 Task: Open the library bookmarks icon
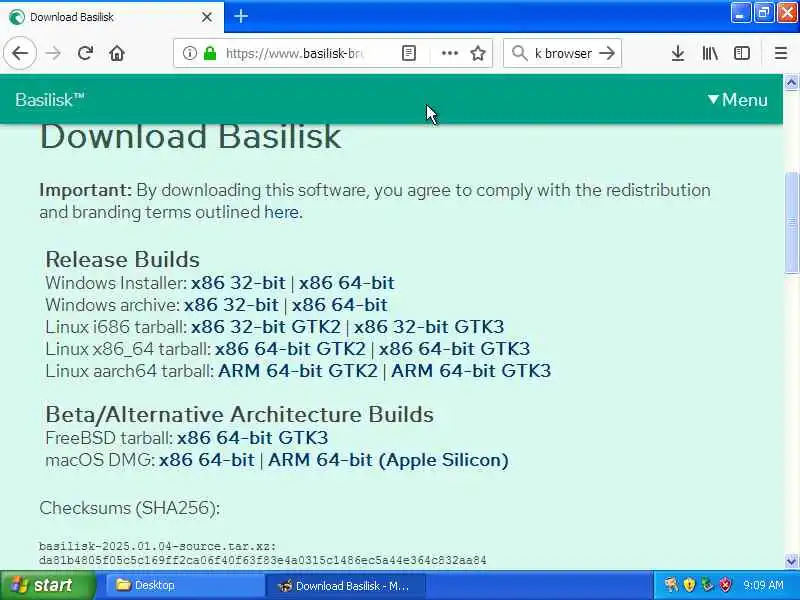(710, 53)
